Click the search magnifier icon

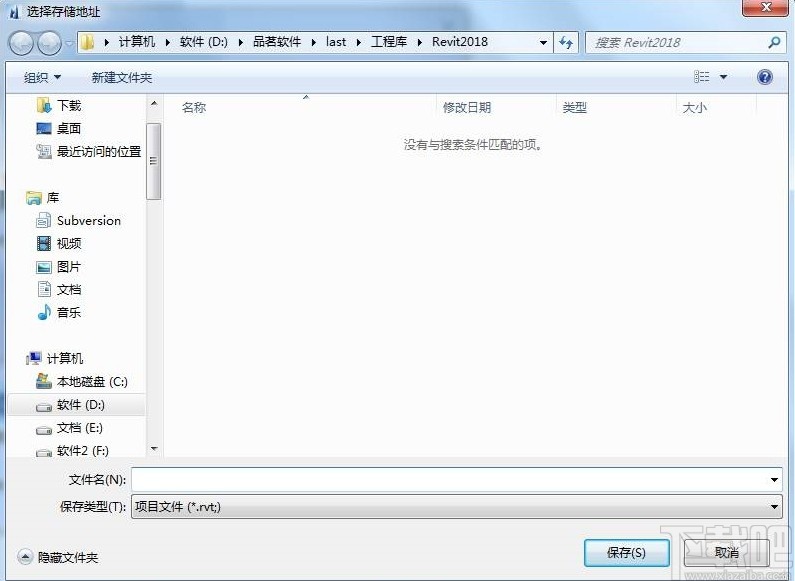coord(774,43)
